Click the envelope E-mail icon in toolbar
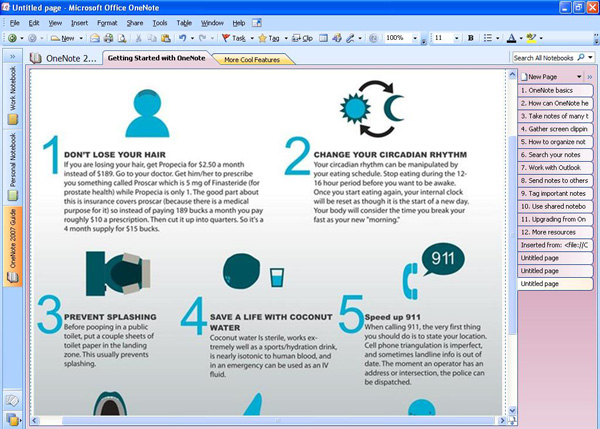The width and height of the screenshot is (600, 429). pyautogui.click(x=95, y=38)
